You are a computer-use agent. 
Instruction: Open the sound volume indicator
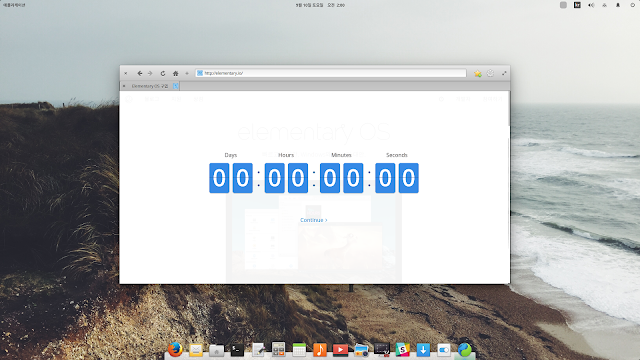(x=591, y=5)
